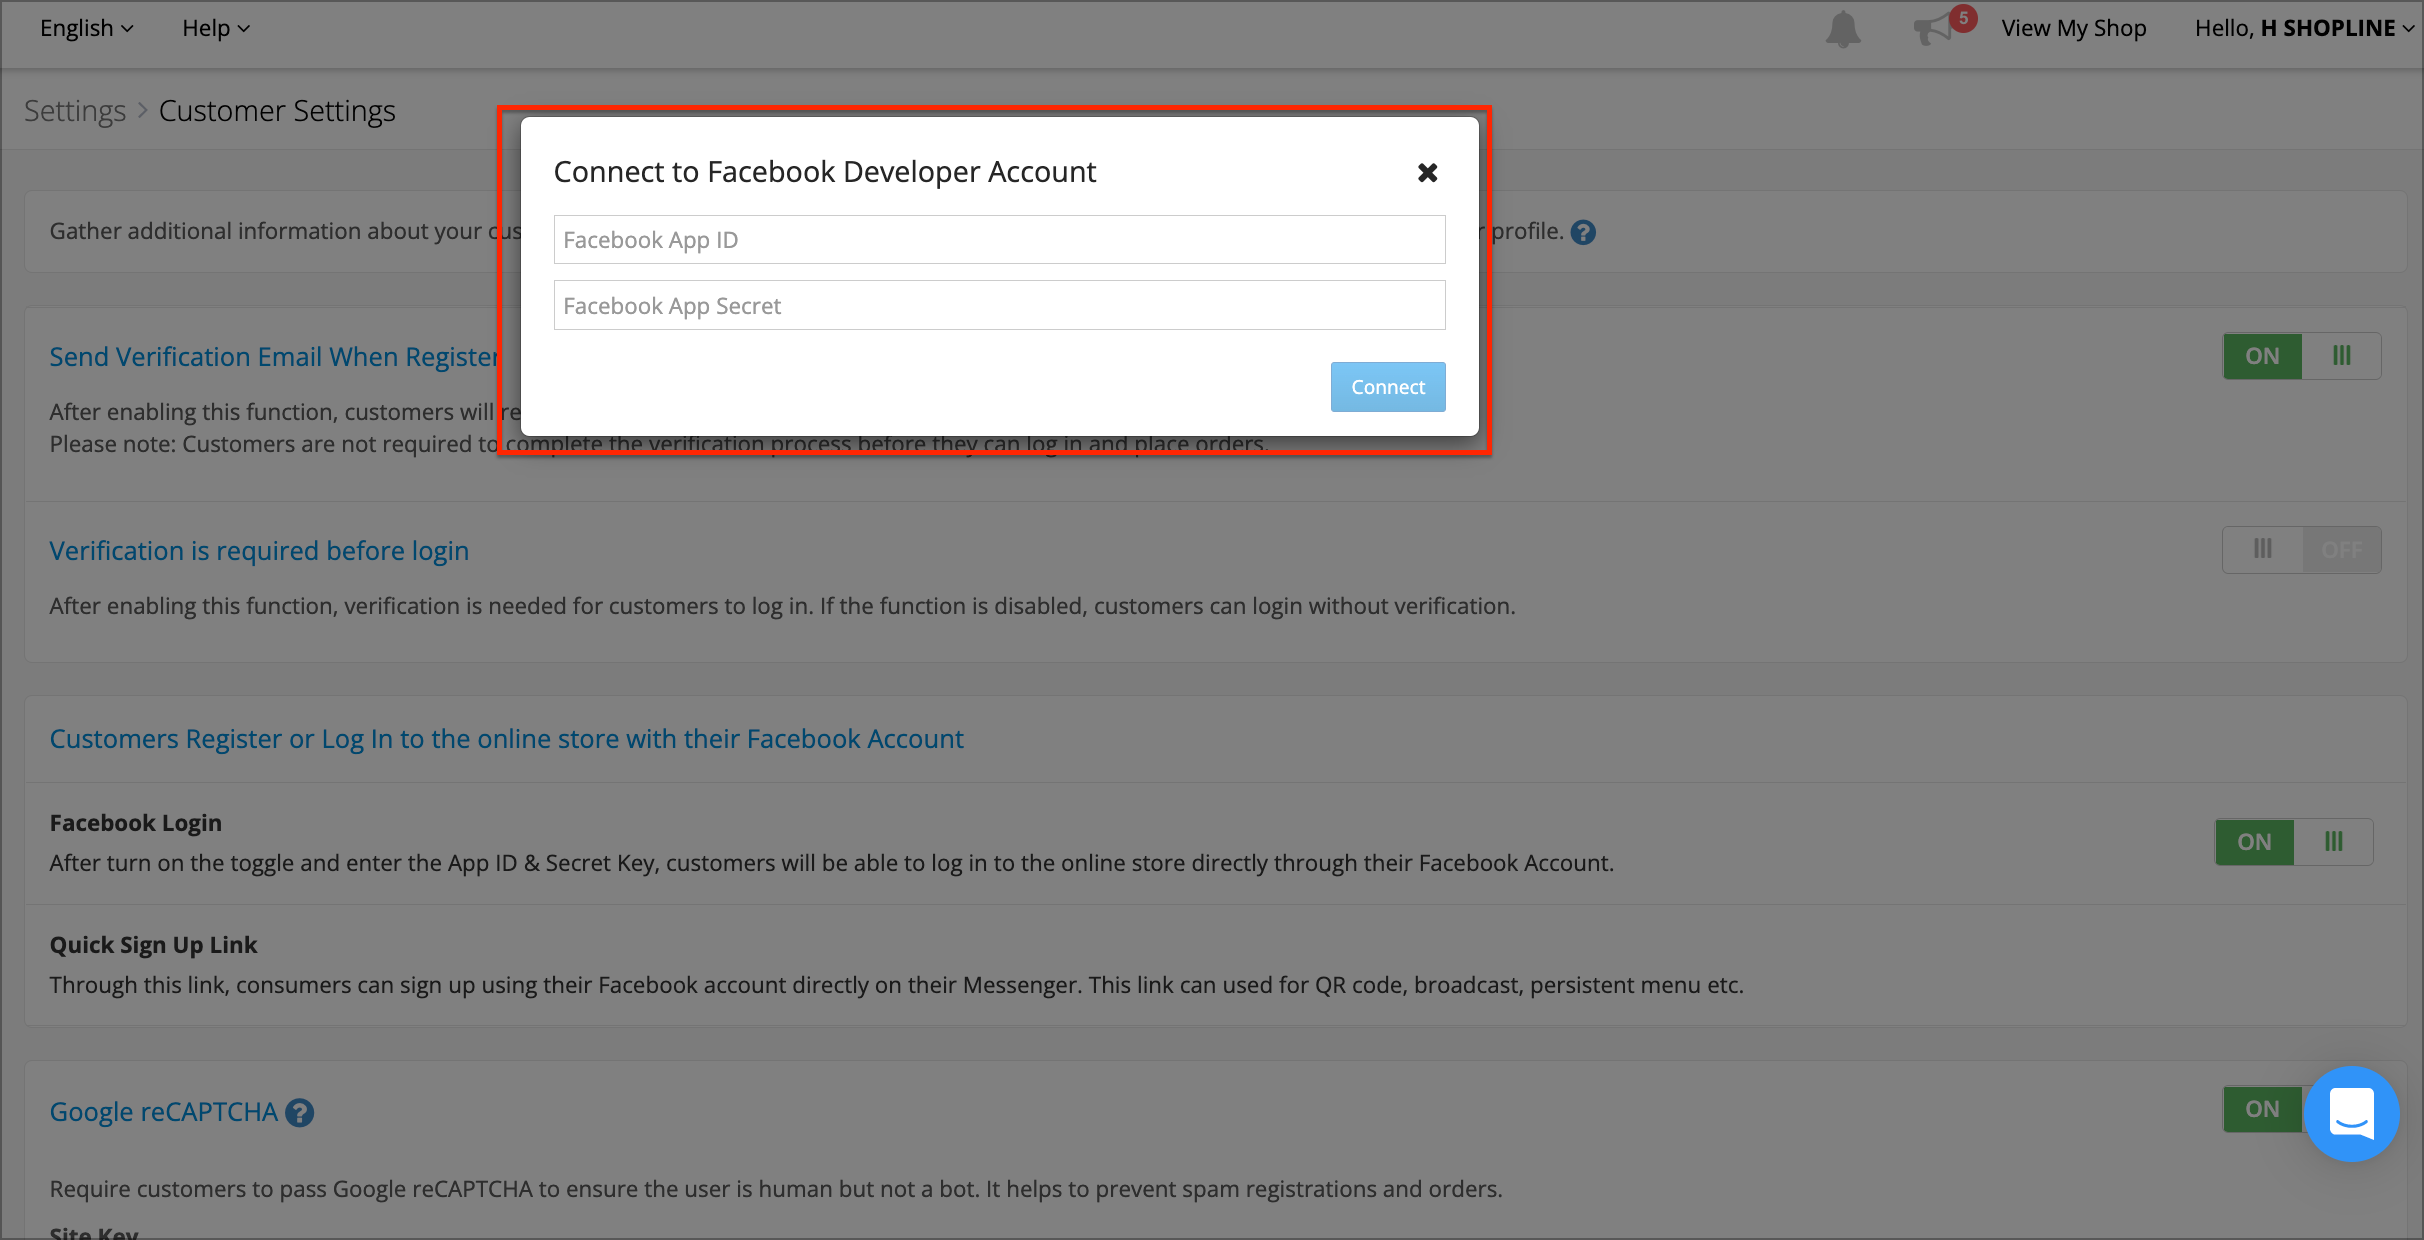2424x1240 pixels.
Task: Go to Settings breadcrumb
Action: (75, 111)
